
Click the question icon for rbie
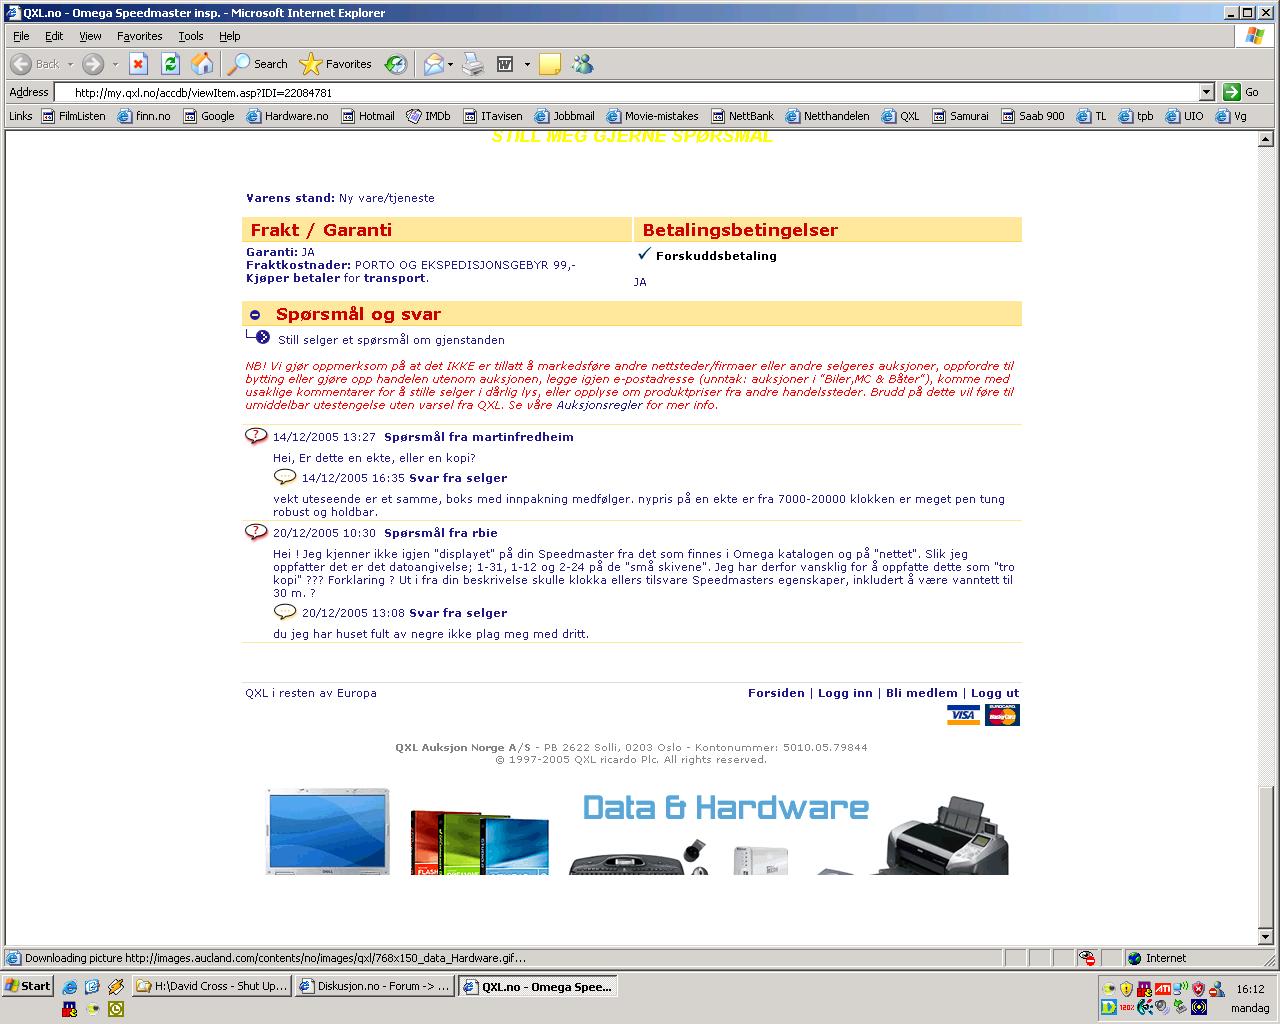[x=256, y=532]
